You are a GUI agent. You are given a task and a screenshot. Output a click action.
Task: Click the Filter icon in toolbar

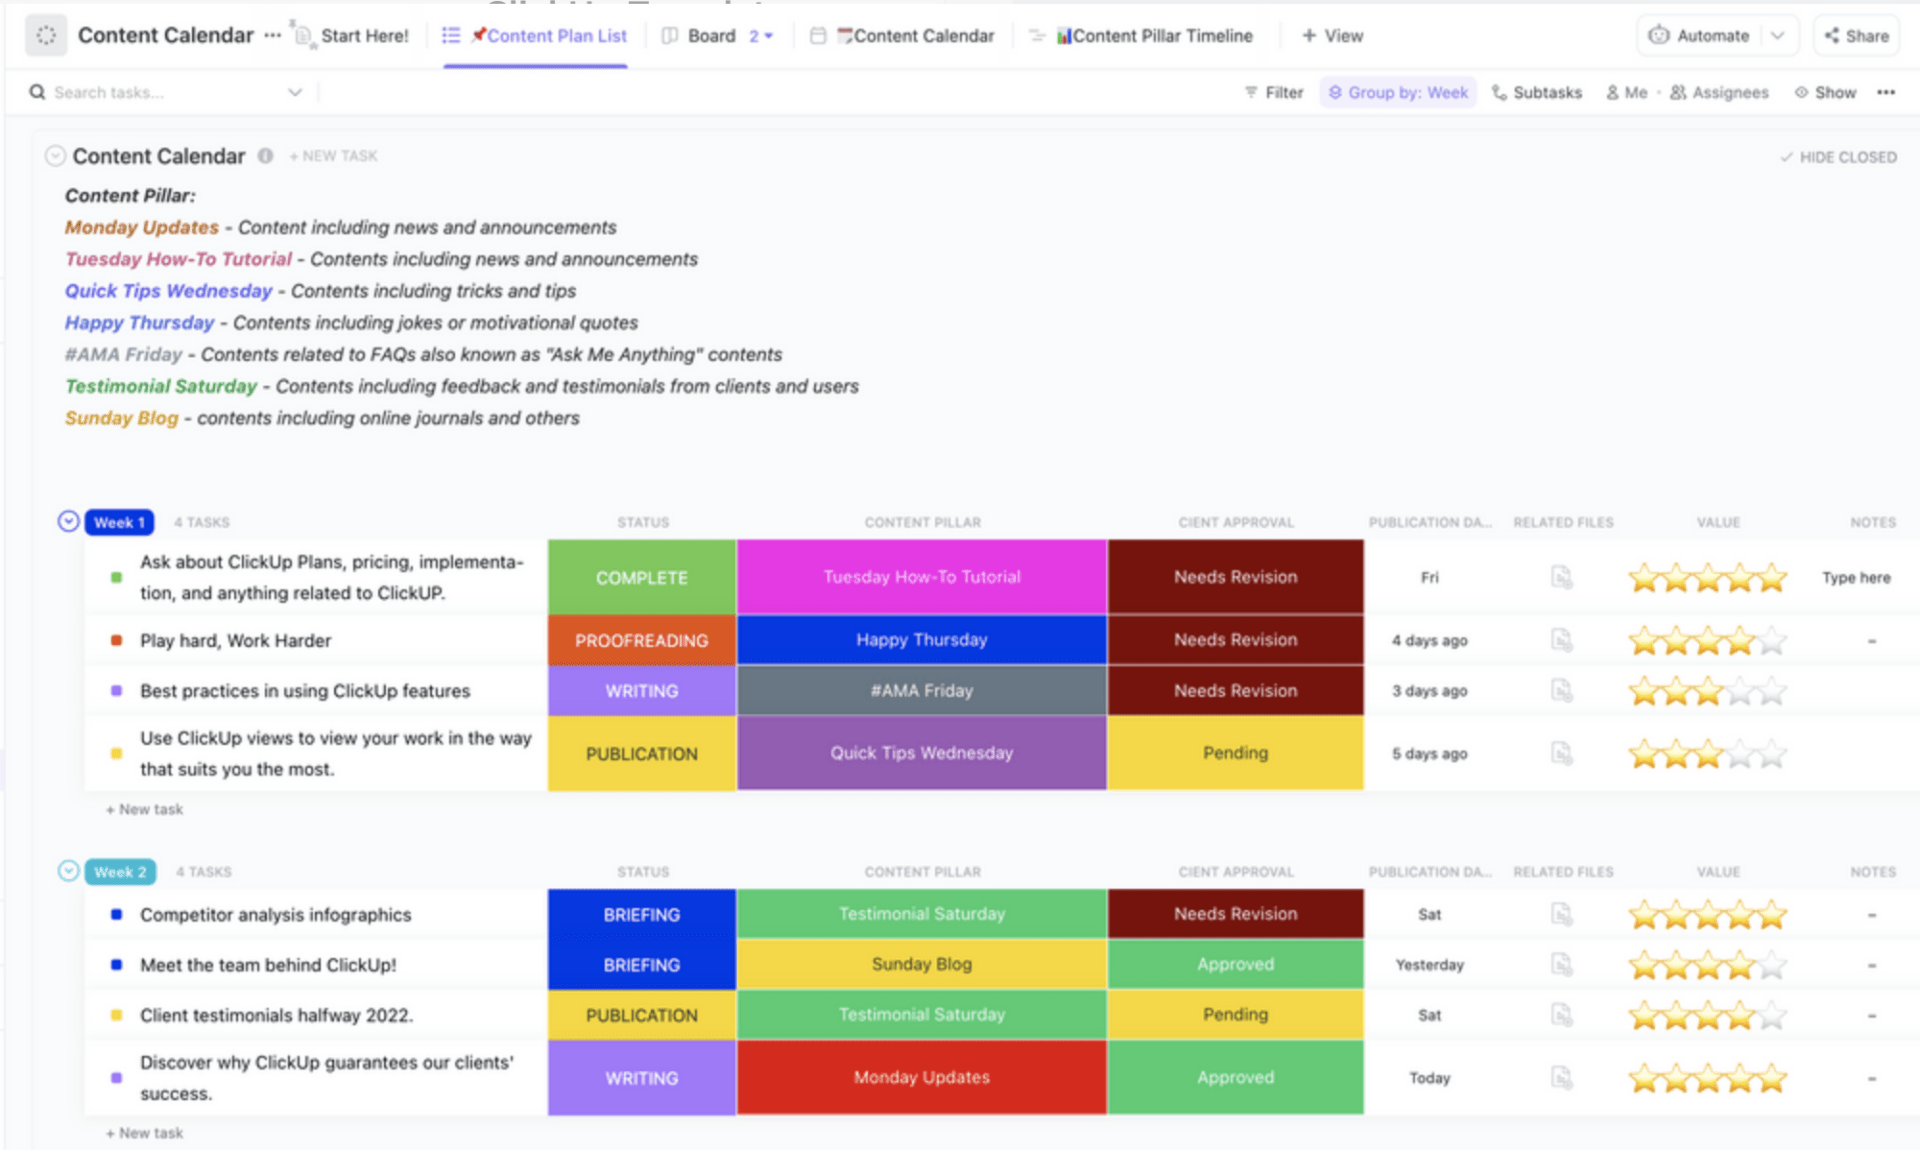click(1271, 93)
